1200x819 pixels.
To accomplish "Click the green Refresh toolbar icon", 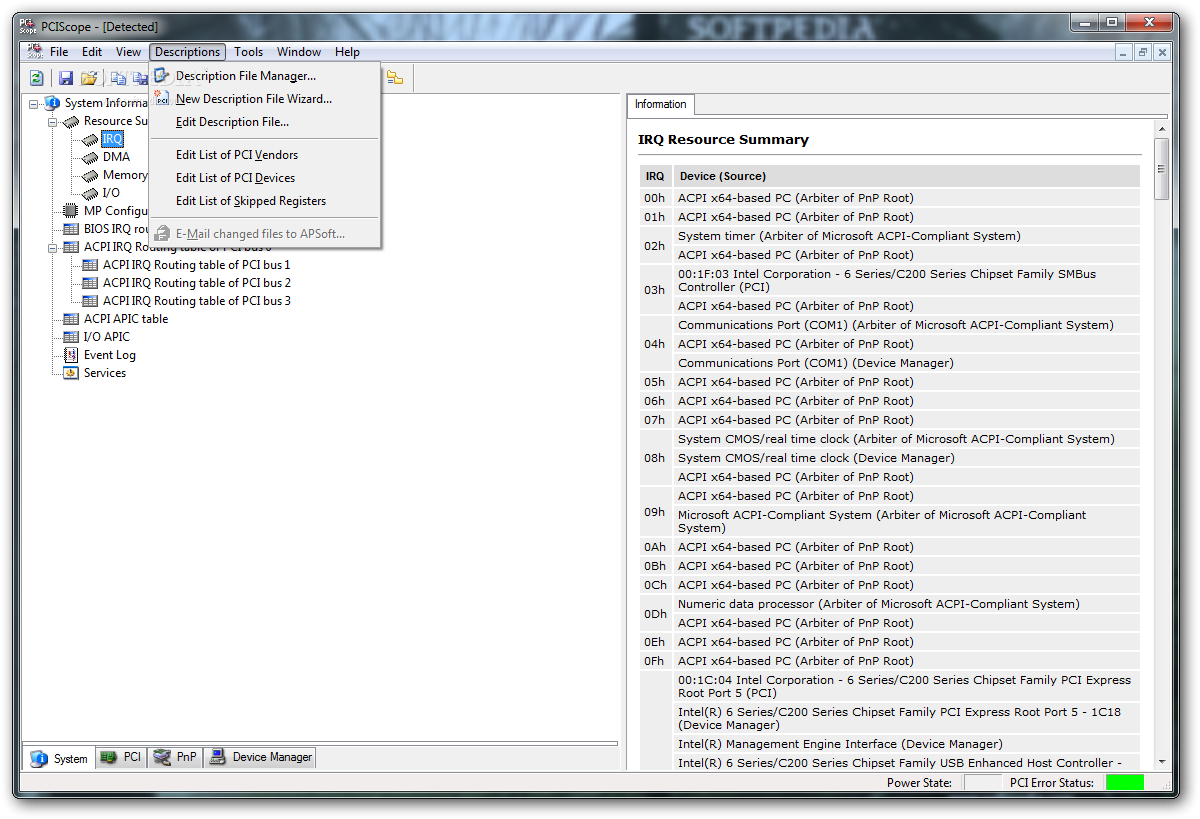I will pyautogui.click(x=37, y=78).
